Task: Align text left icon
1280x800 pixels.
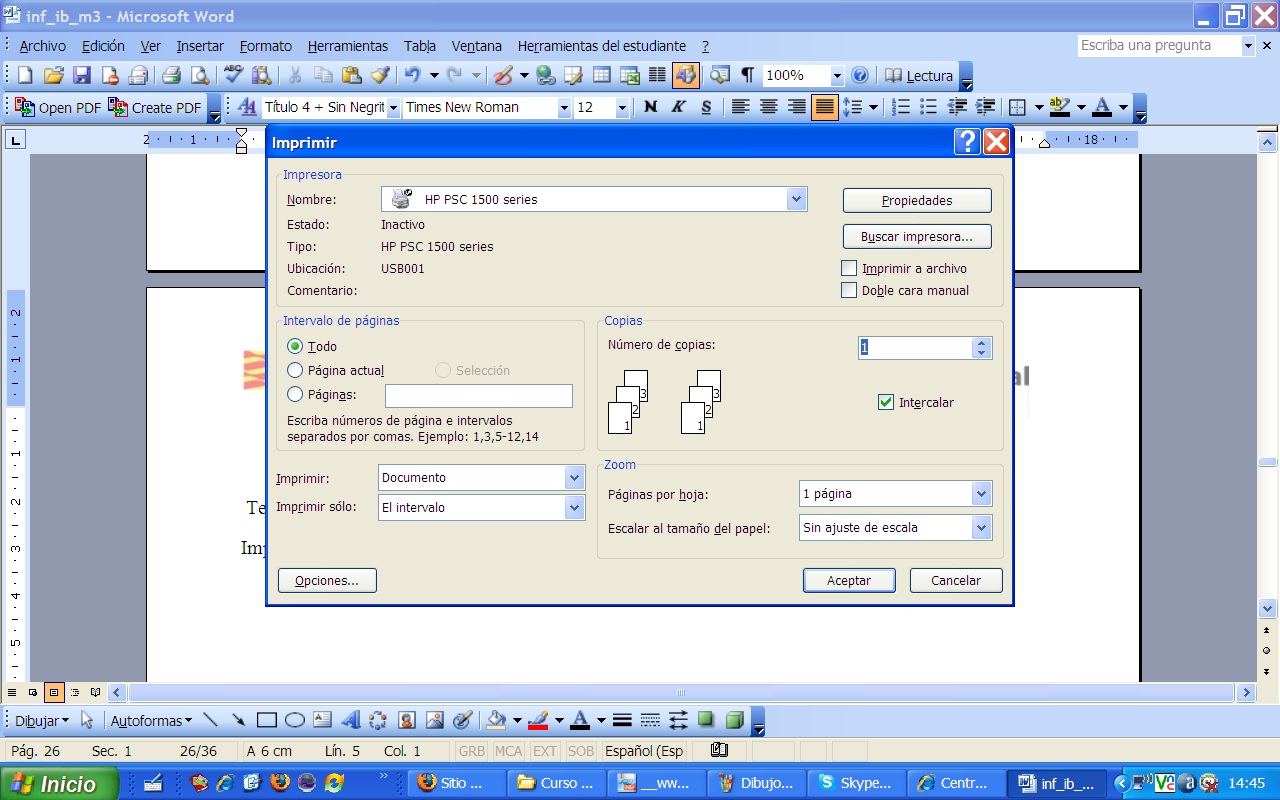Action: tap(740, 107)
